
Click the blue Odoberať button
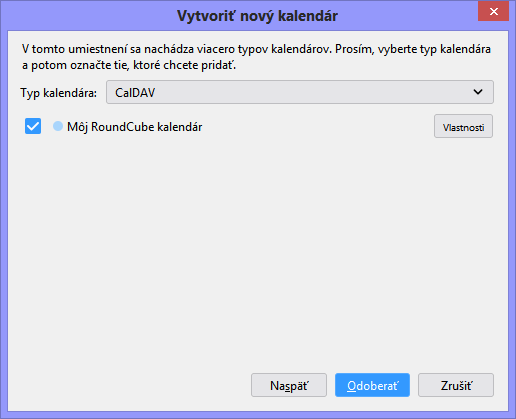click(372, 385)
